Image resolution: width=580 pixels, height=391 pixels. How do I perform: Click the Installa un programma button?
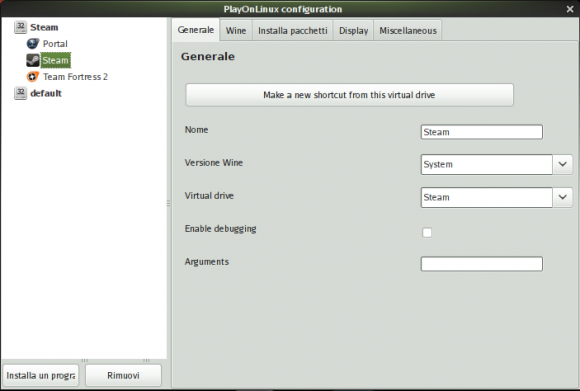[41, 375]
